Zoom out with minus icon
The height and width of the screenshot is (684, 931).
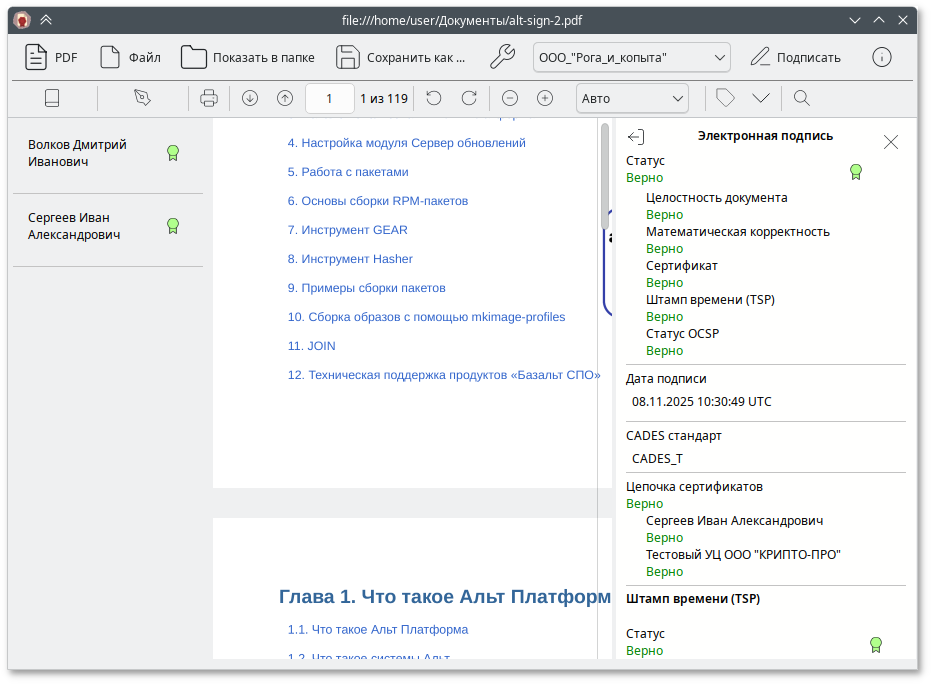pos(510,98)
